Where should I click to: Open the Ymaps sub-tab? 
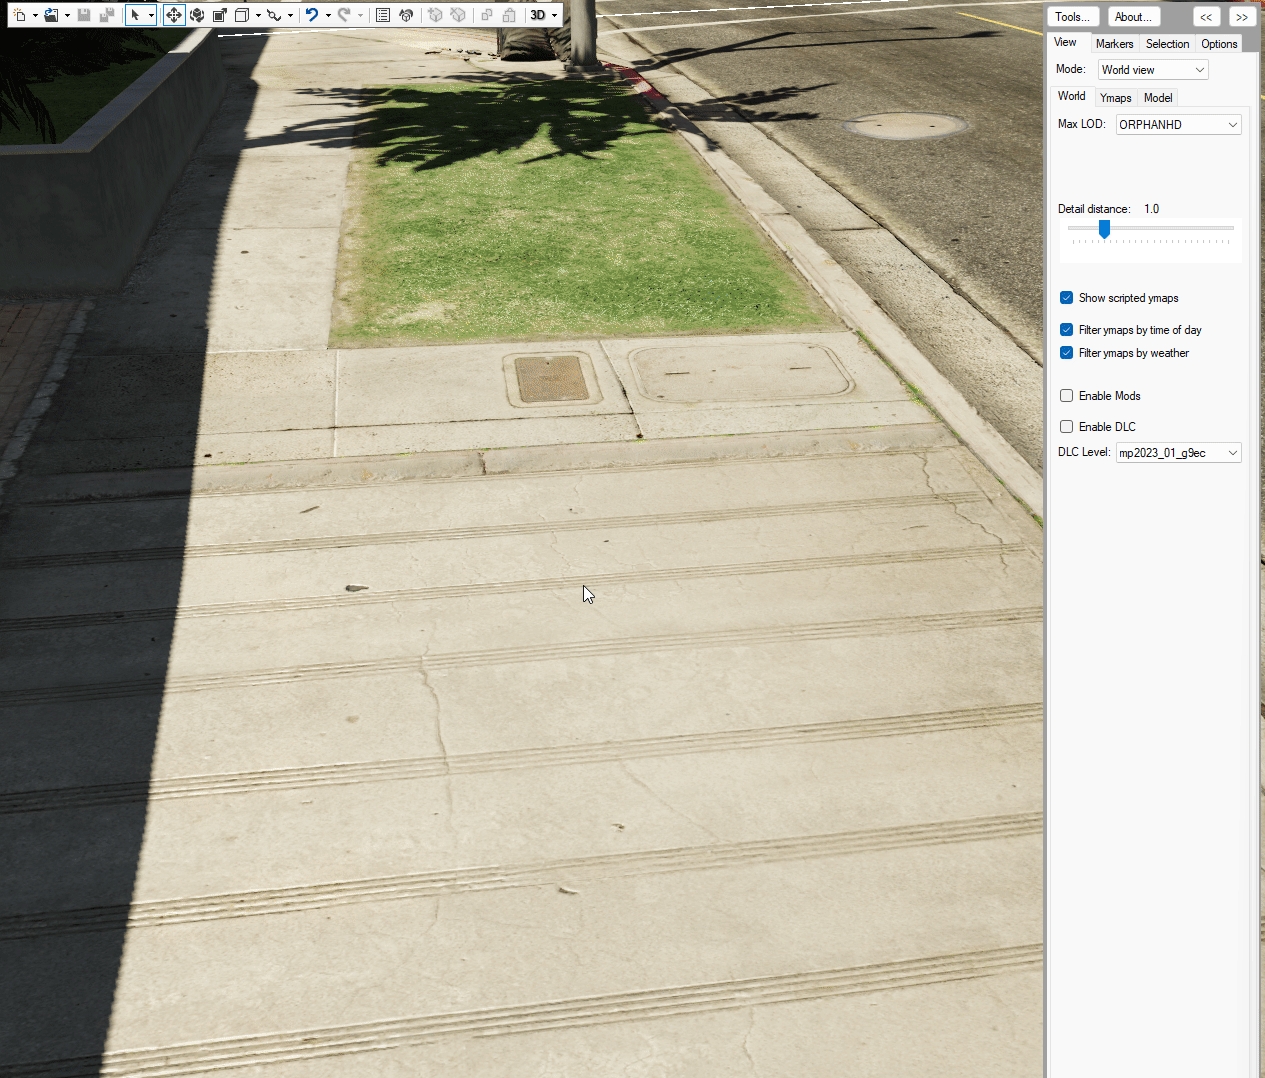click(1115, 98)
